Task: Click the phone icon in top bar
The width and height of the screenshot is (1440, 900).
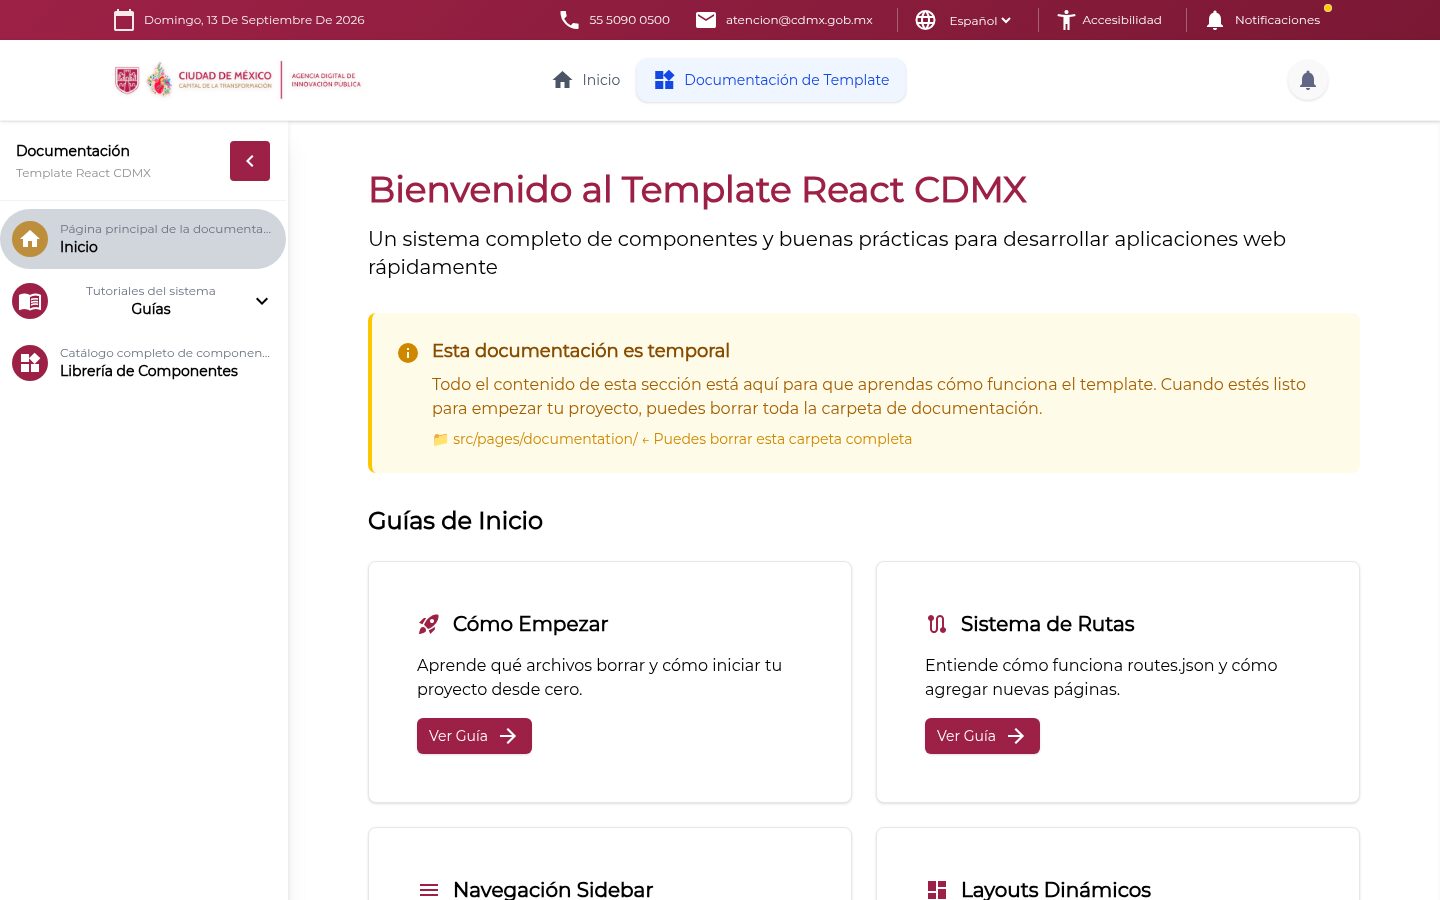Action: coord(569,20)
